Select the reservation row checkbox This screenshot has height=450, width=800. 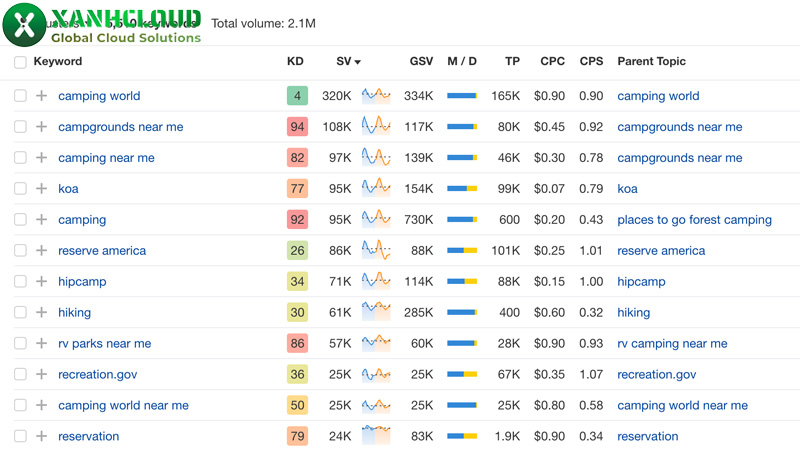[20, 437]
